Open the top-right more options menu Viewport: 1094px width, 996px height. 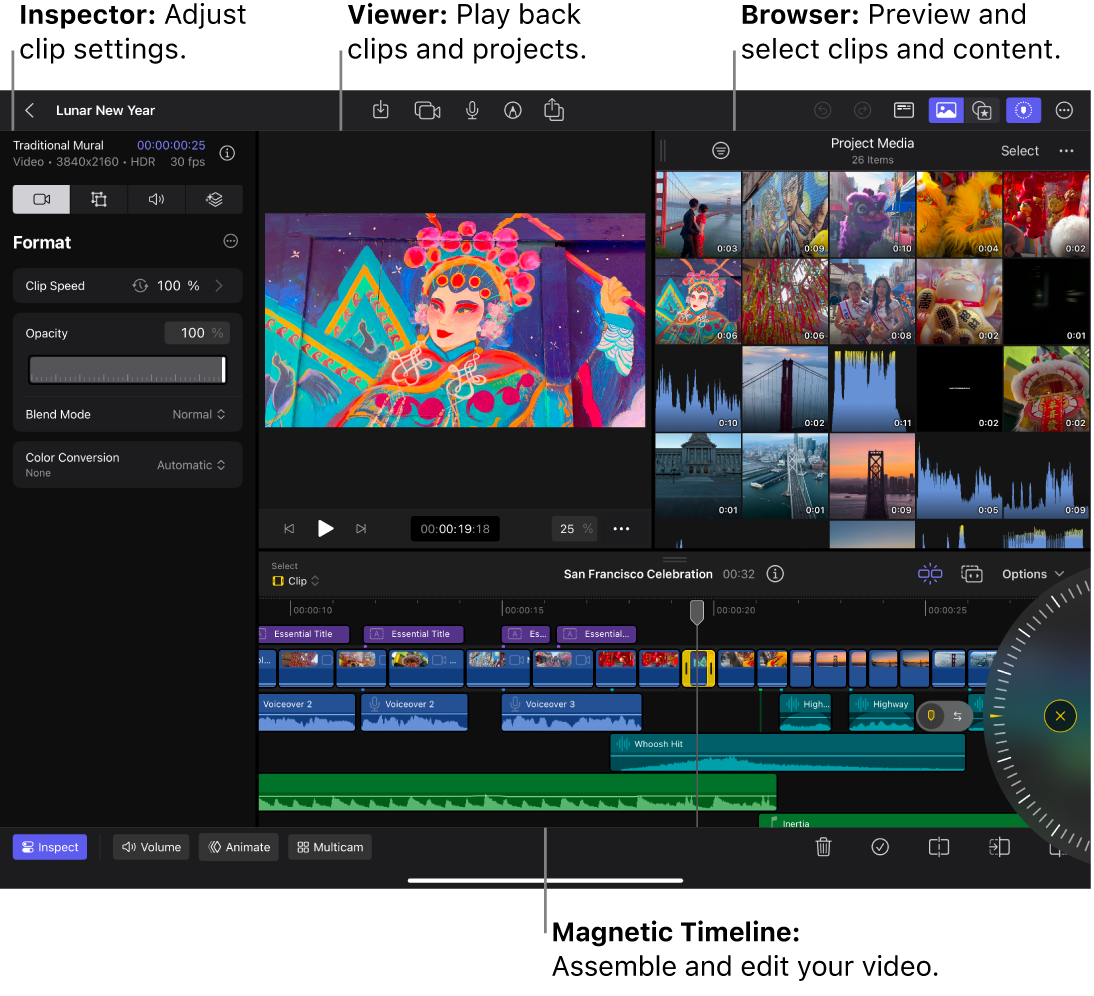click(1064, 110)
